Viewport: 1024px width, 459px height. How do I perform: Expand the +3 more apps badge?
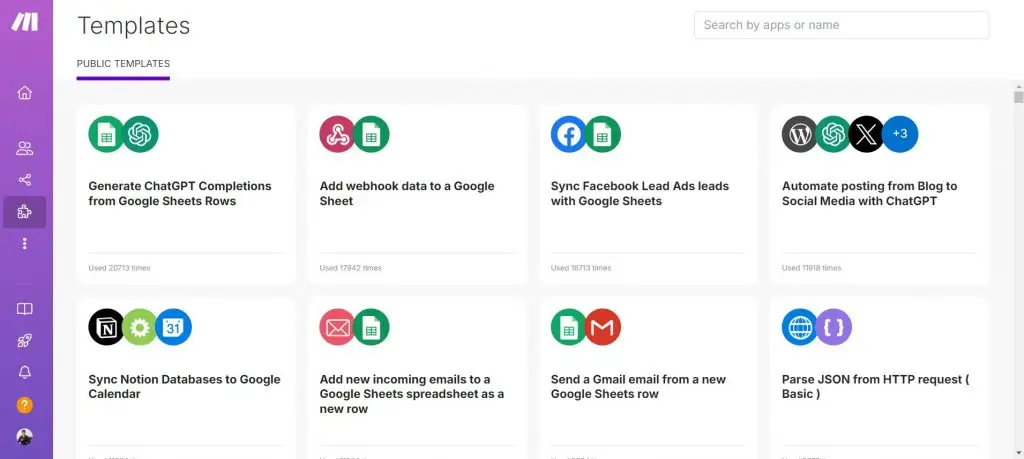pyautogui.click(x=900, y=134)
